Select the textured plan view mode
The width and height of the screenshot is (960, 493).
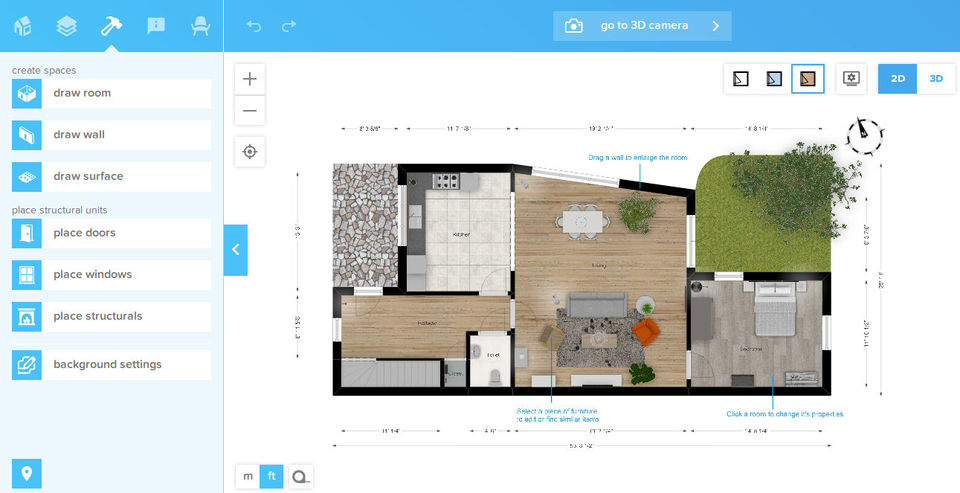[x=808, y=79]
